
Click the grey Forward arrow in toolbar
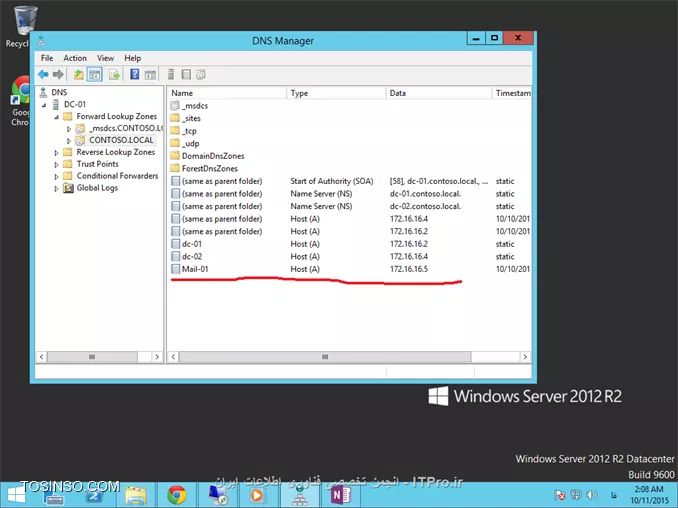58,74
